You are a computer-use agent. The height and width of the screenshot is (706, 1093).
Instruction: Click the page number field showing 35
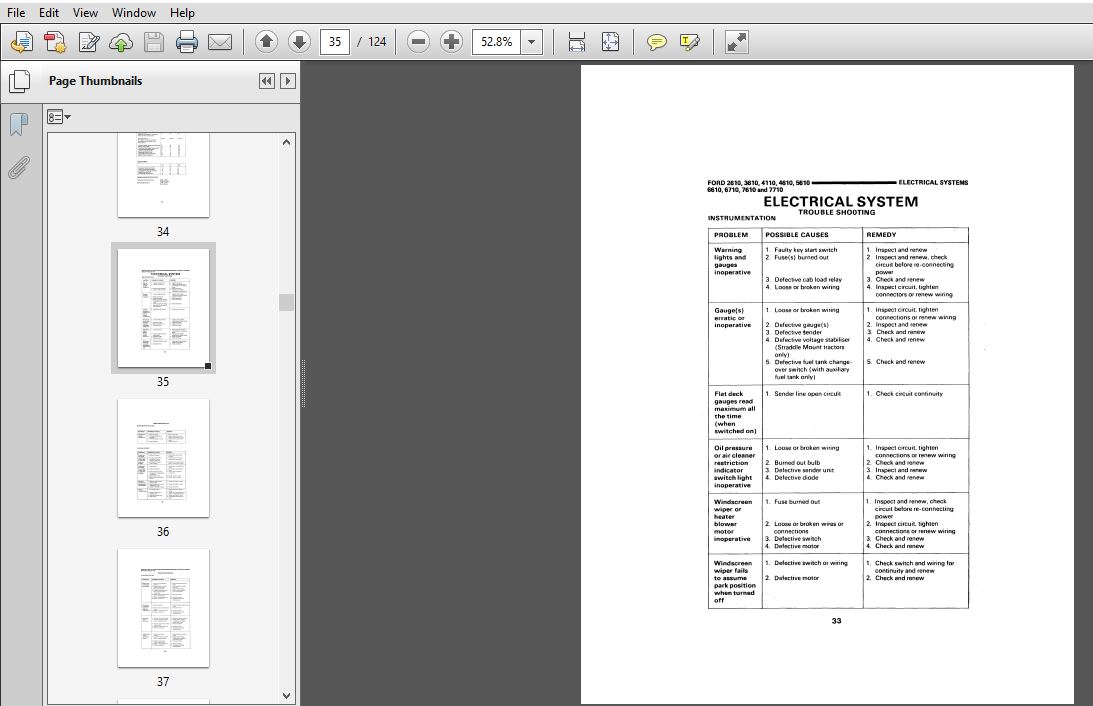tap(335, 42)
